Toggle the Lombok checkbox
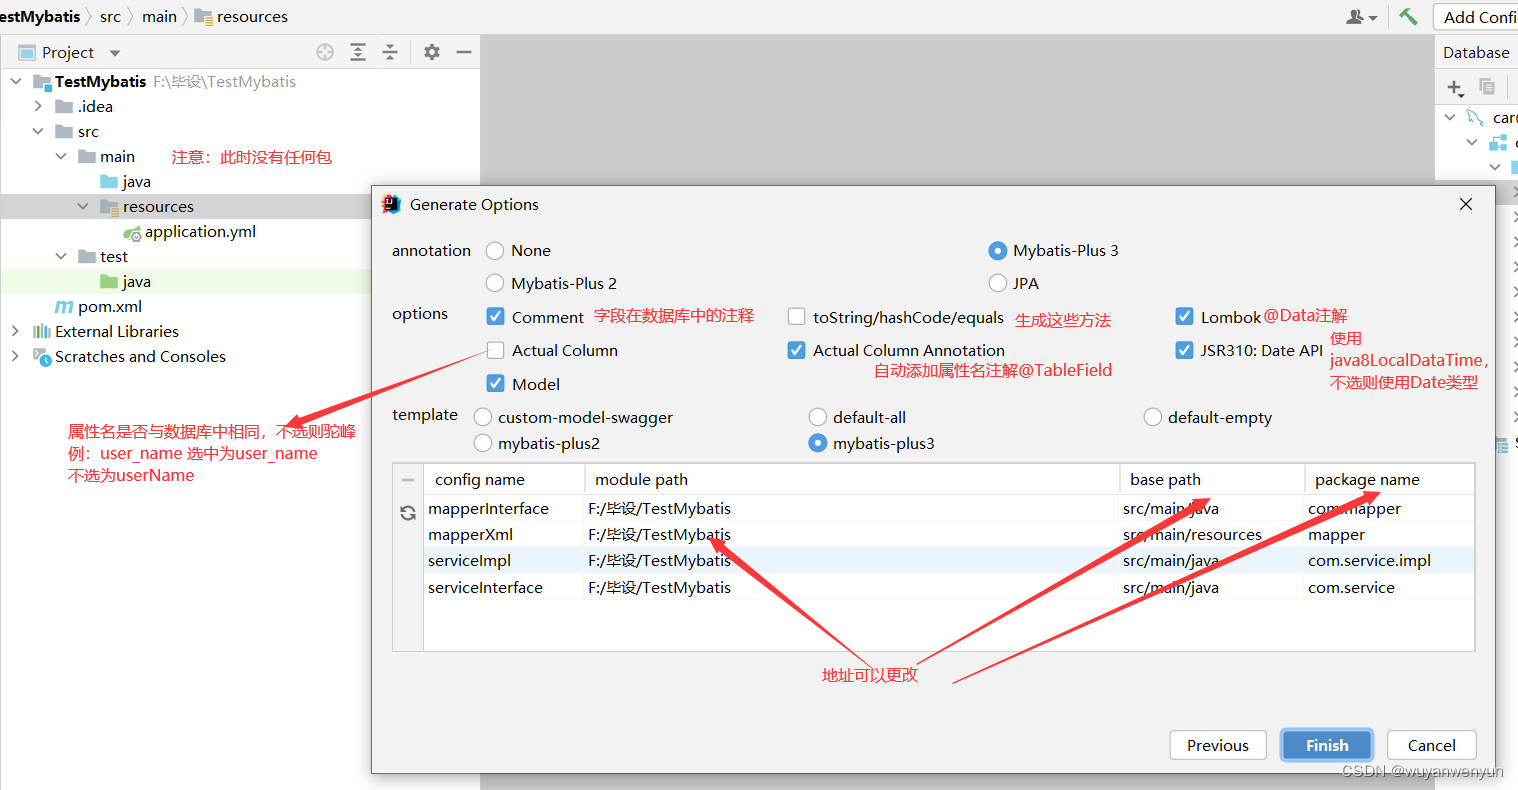Image resolution: width=1518 pixels, height=790 pixels. (1184, 317)
